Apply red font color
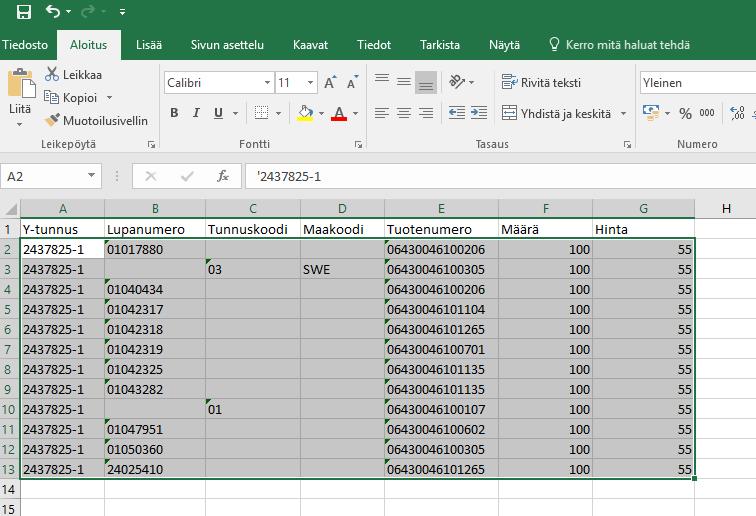 339,113
